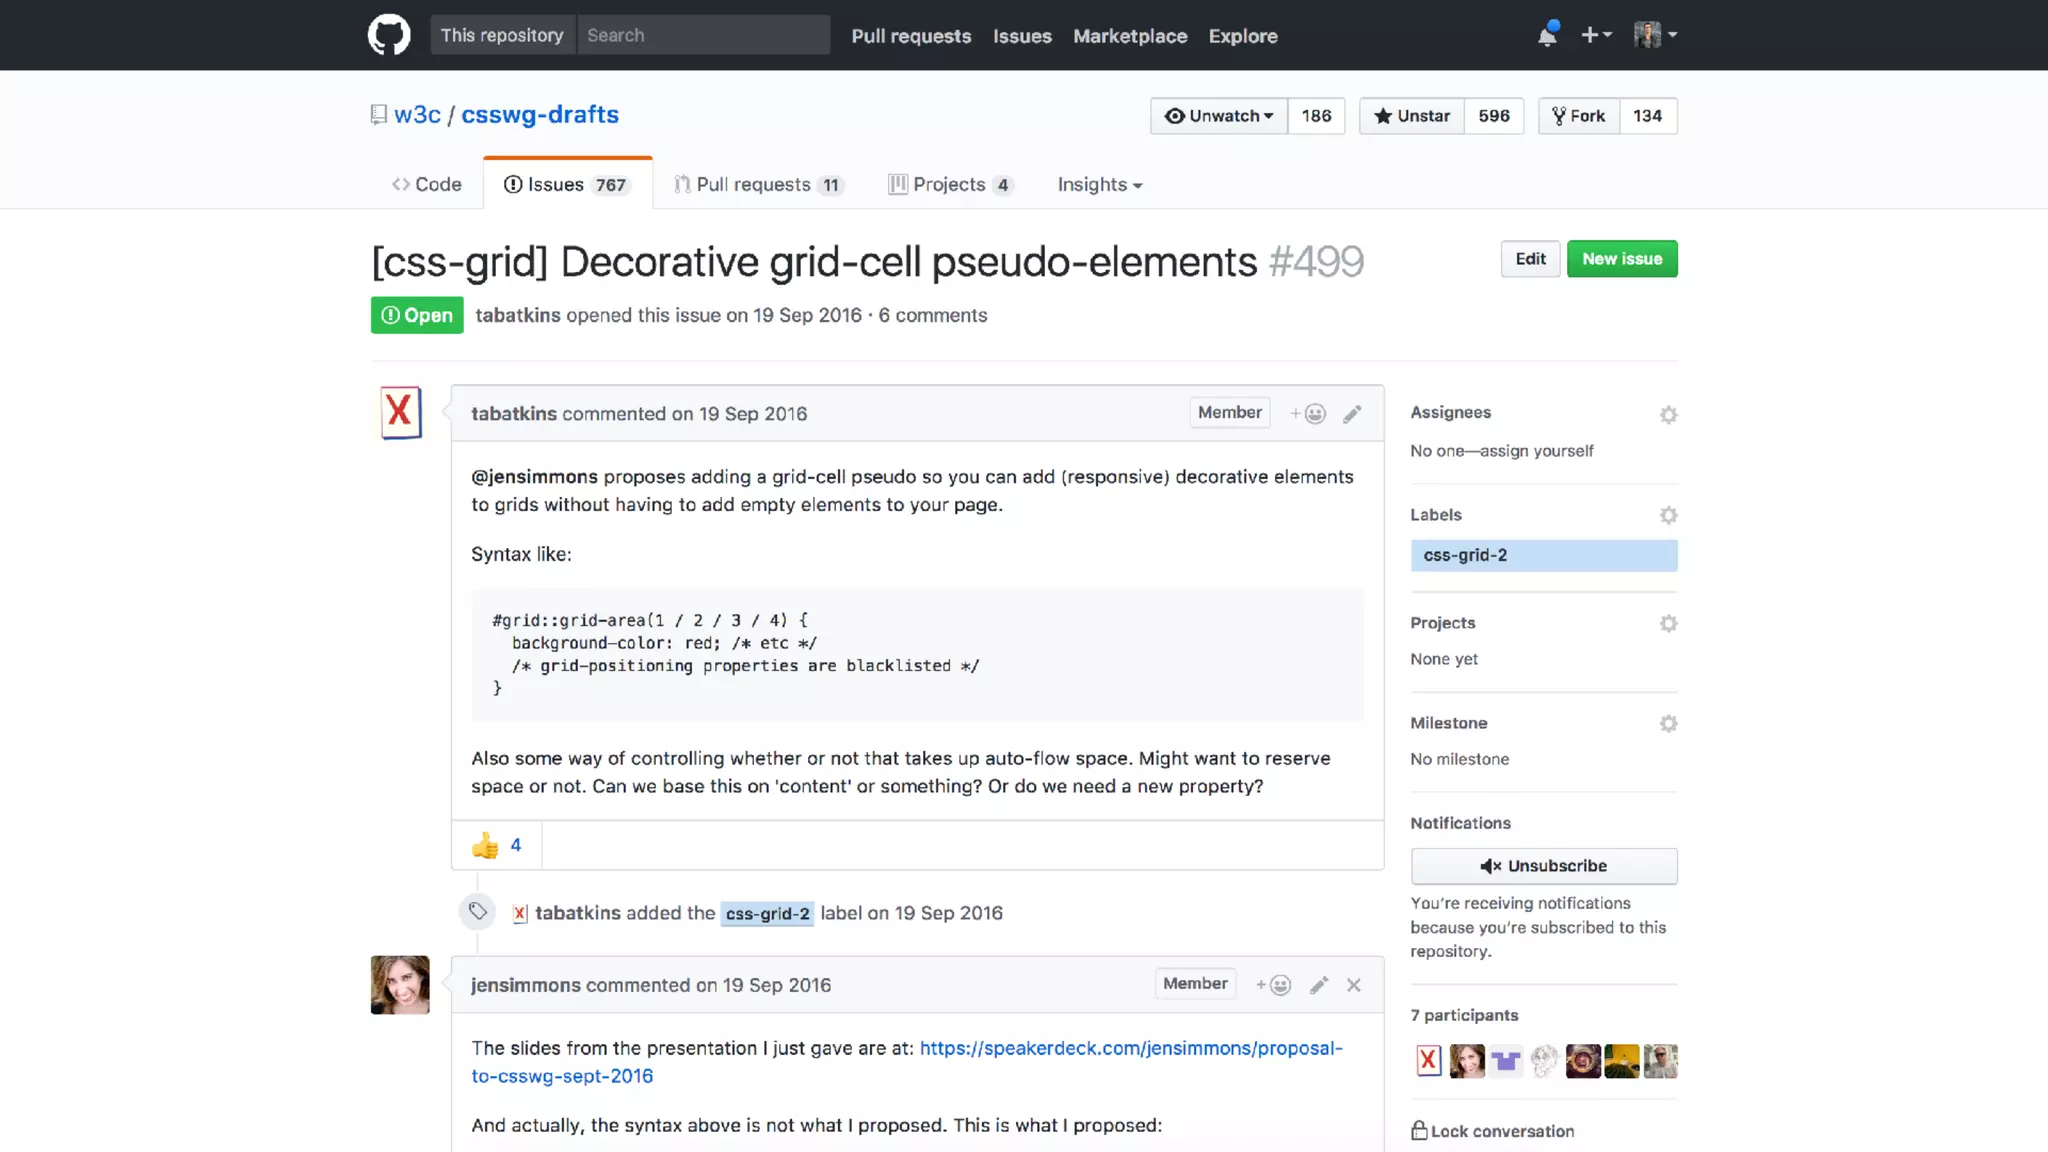Open the notifications bell

point(1547,35)
